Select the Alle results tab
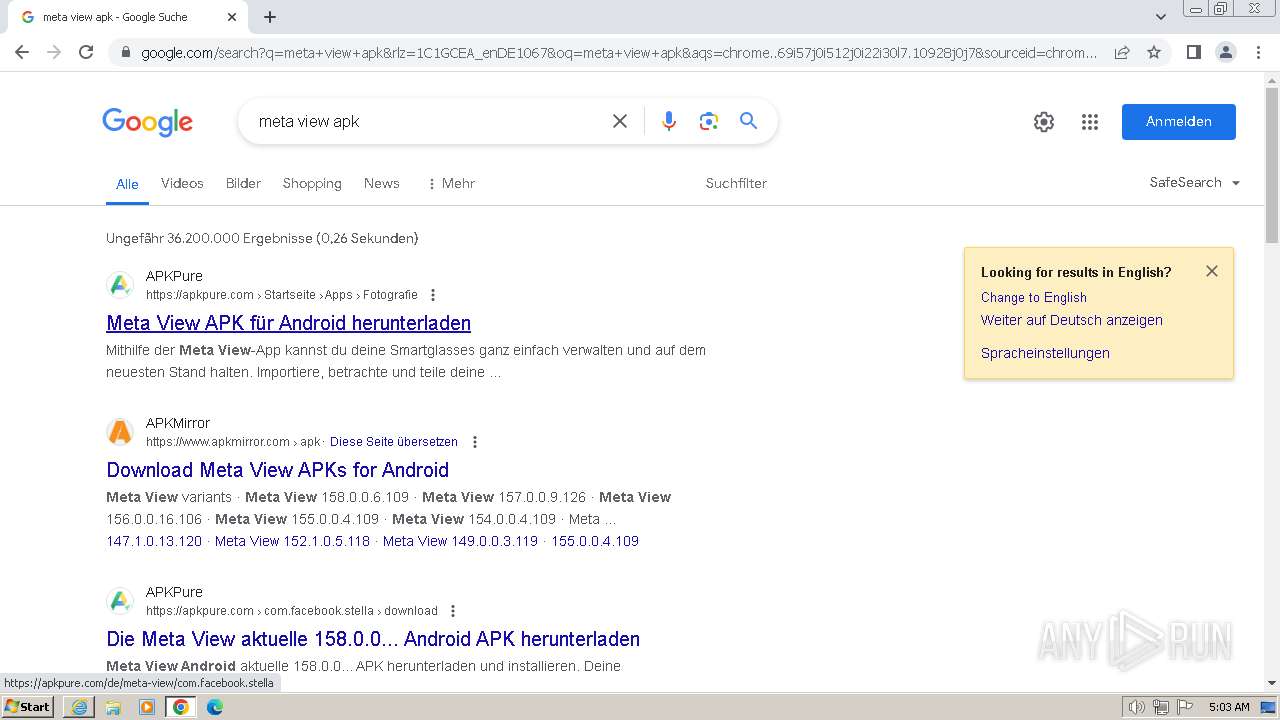The height and width of the screenshot is (720, 1280). tap(127, 184)
